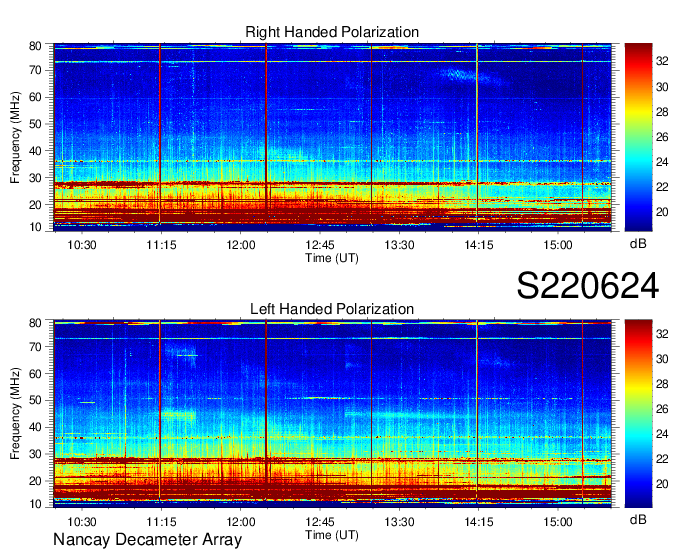This screenshot has width=680, height=552.
Task: Click the 10 MHz tick label on Right Handed plot
Action: tap(35, 227)
